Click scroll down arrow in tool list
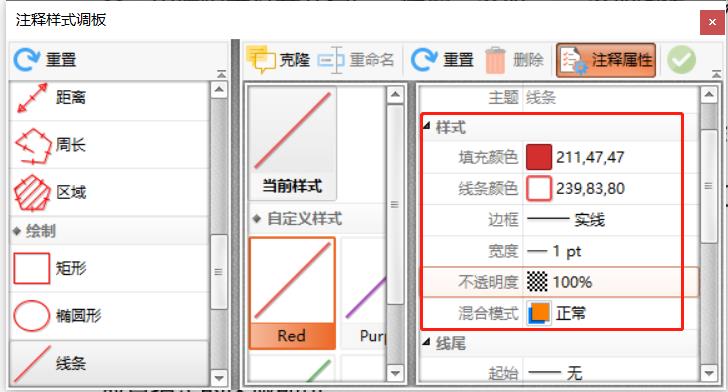Image resolution: width=728 pixels, height=392 pixels. pos(219,377)
